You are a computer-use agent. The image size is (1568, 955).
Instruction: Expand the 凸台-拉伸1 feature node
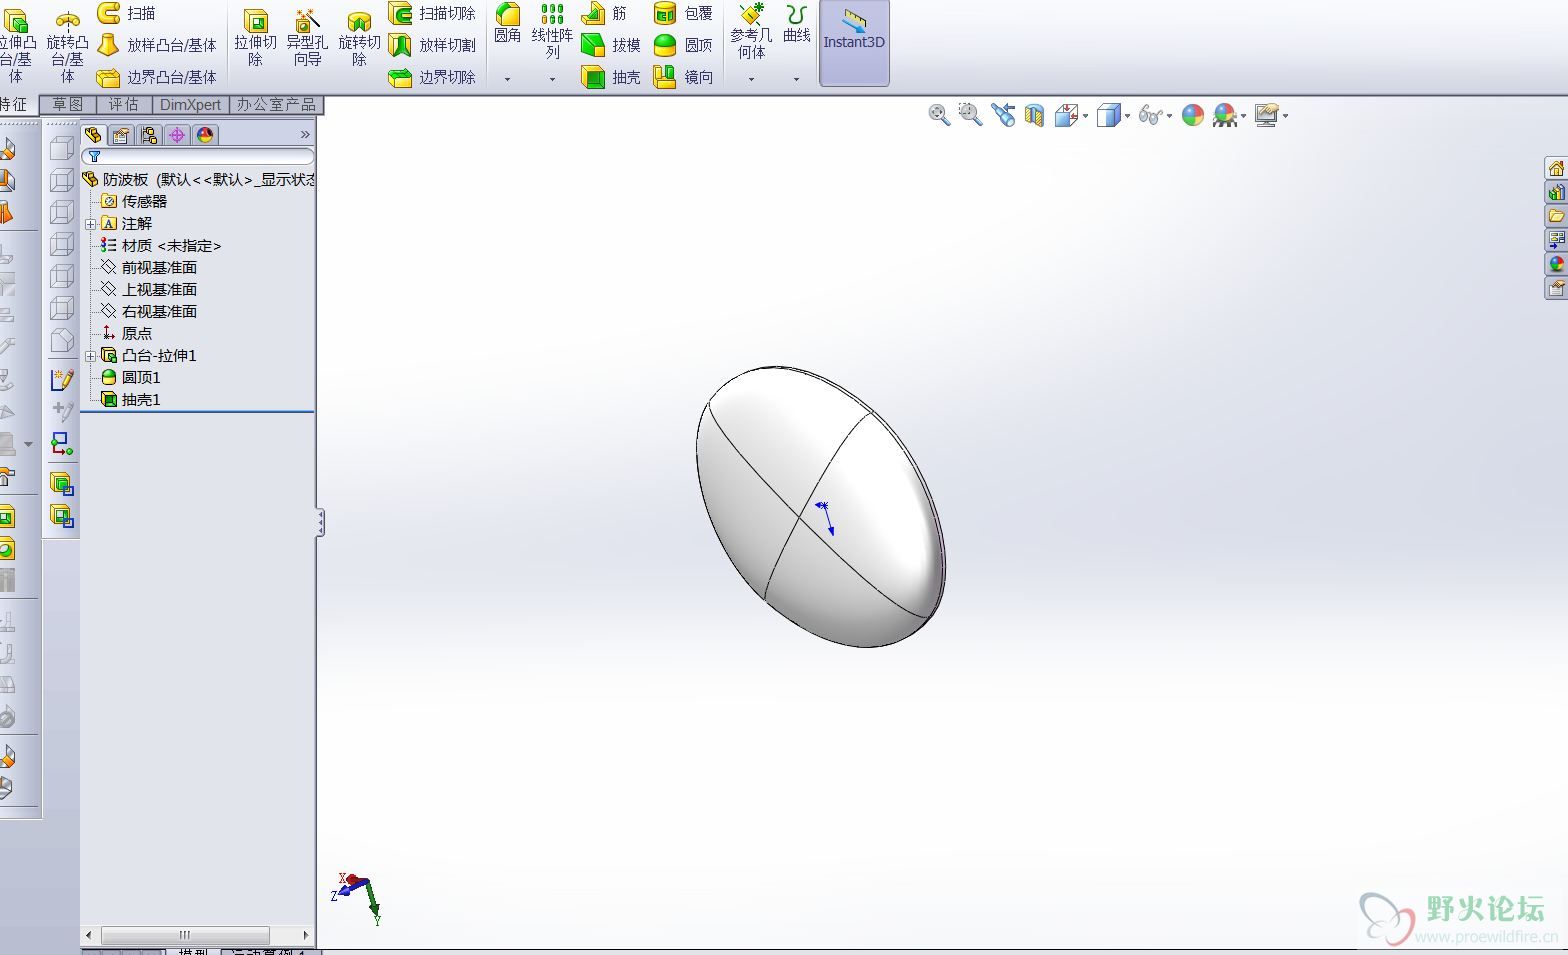(x=91, y=356)
